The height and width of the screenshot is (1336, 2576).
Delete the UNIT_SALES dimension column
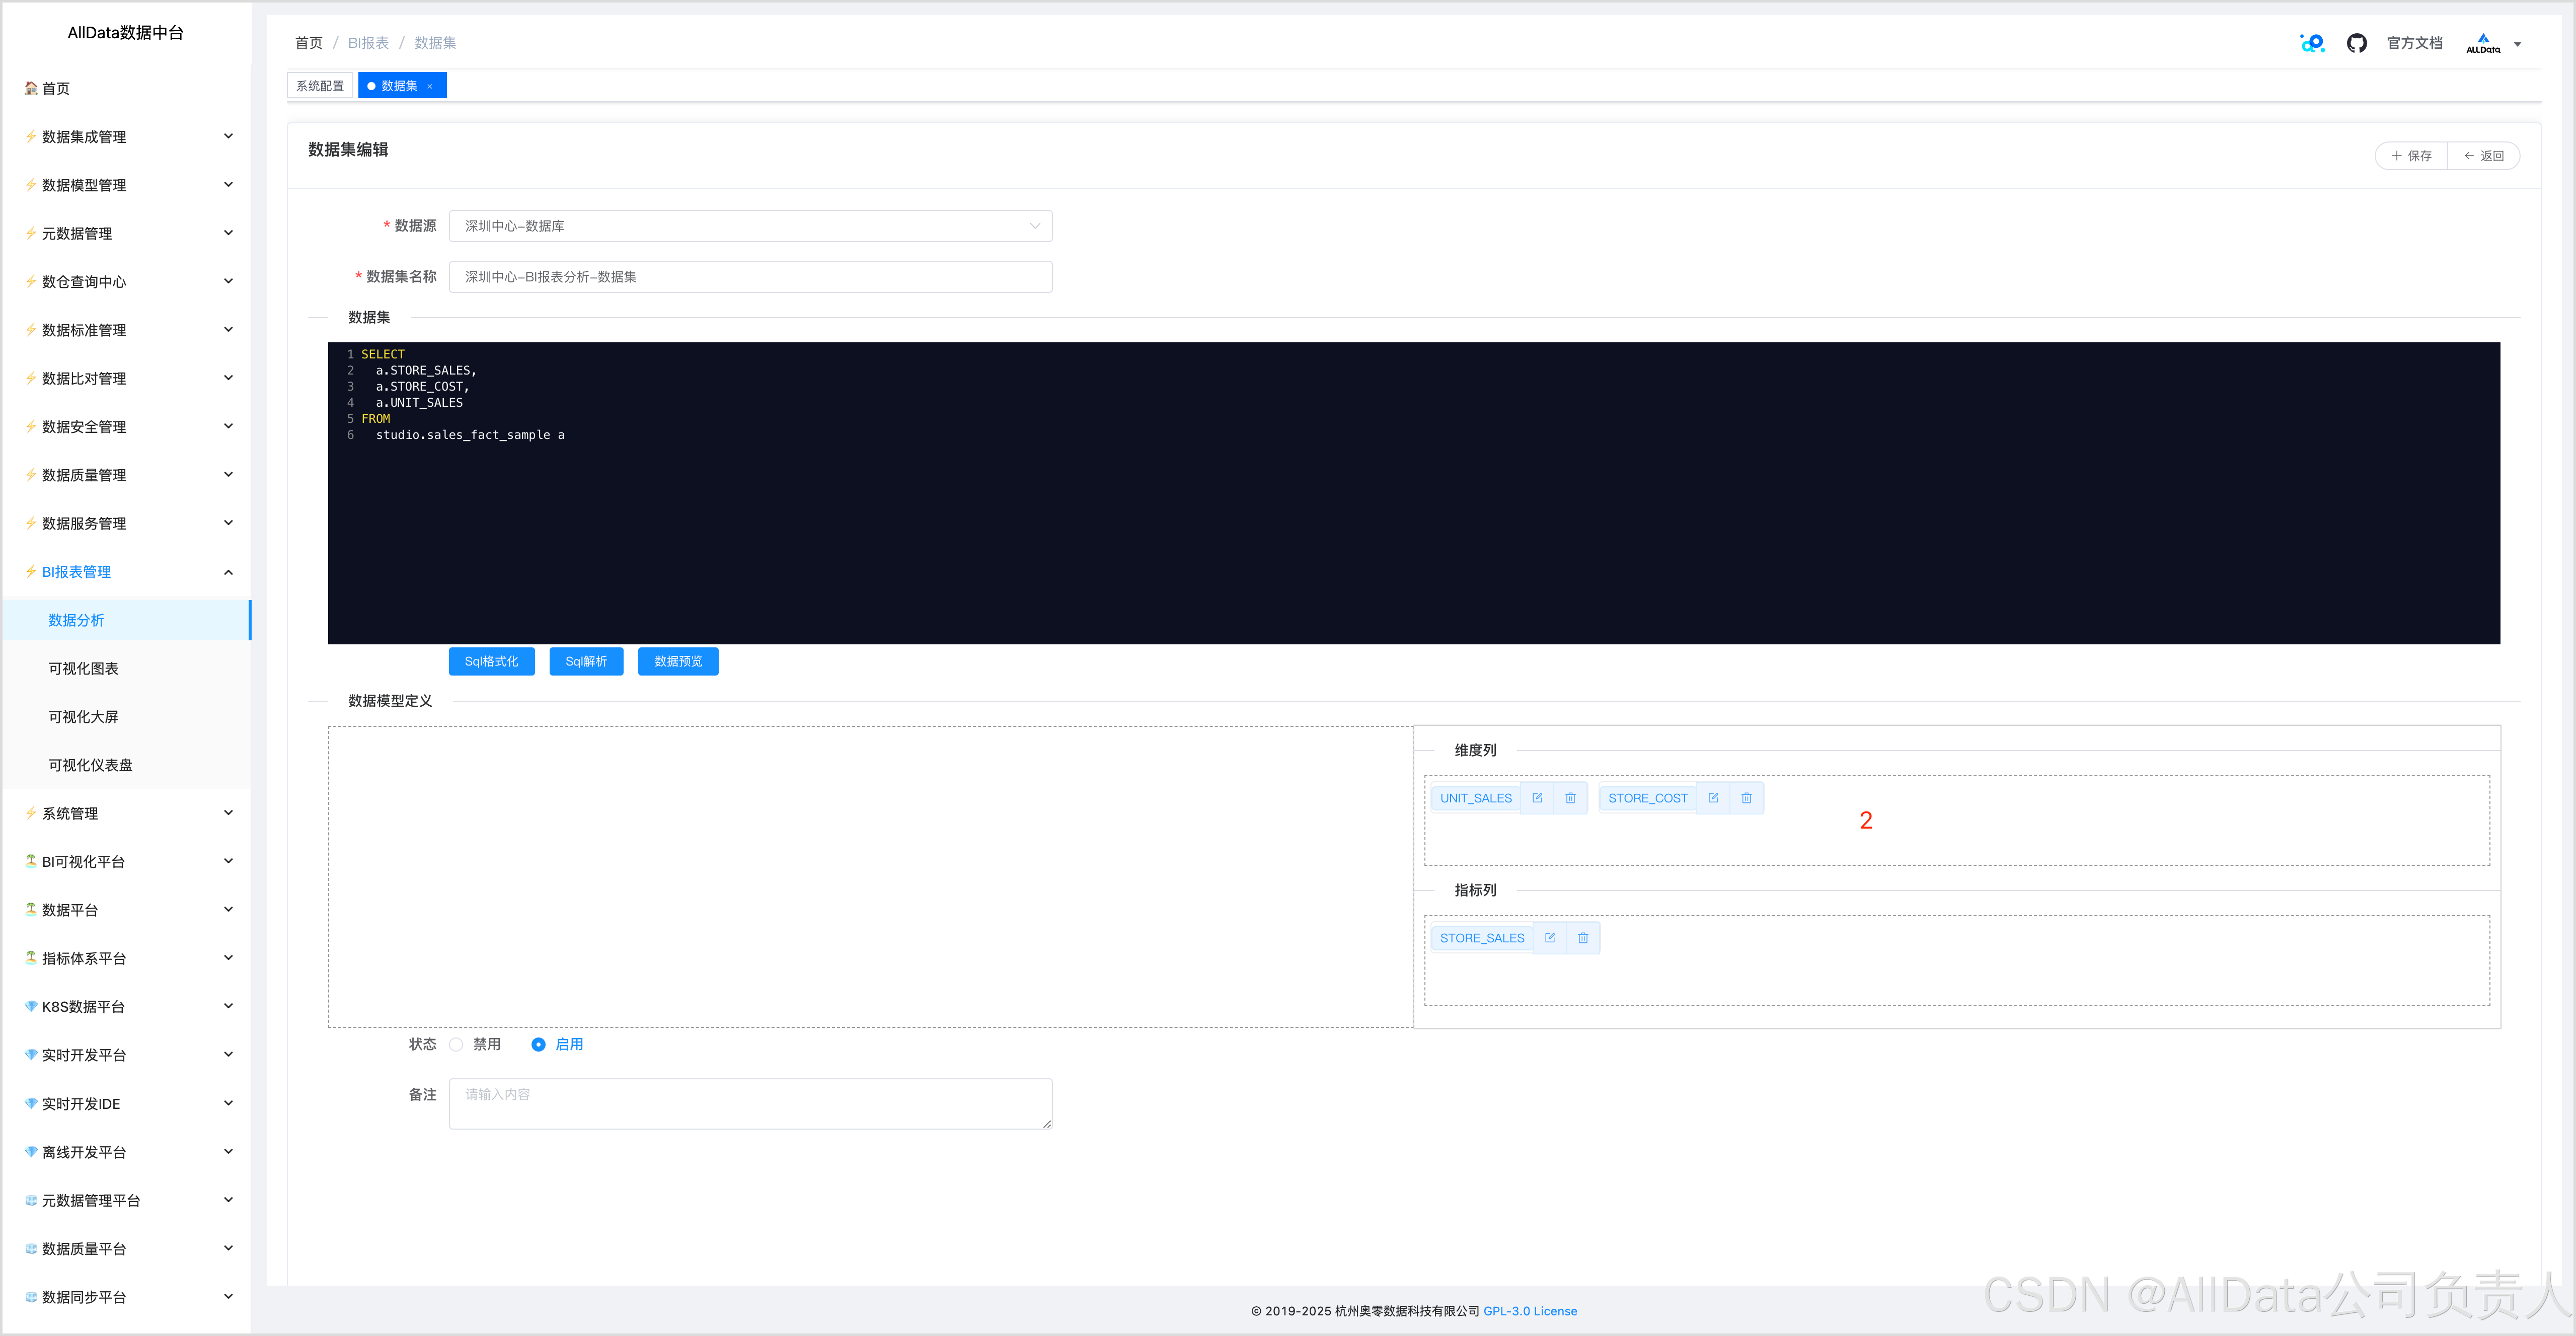[x=1570, y=798]
